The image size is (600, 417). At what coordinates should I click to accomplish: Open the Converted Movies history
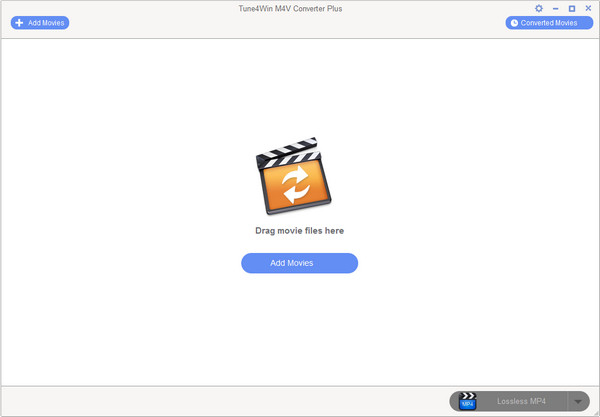549,23
